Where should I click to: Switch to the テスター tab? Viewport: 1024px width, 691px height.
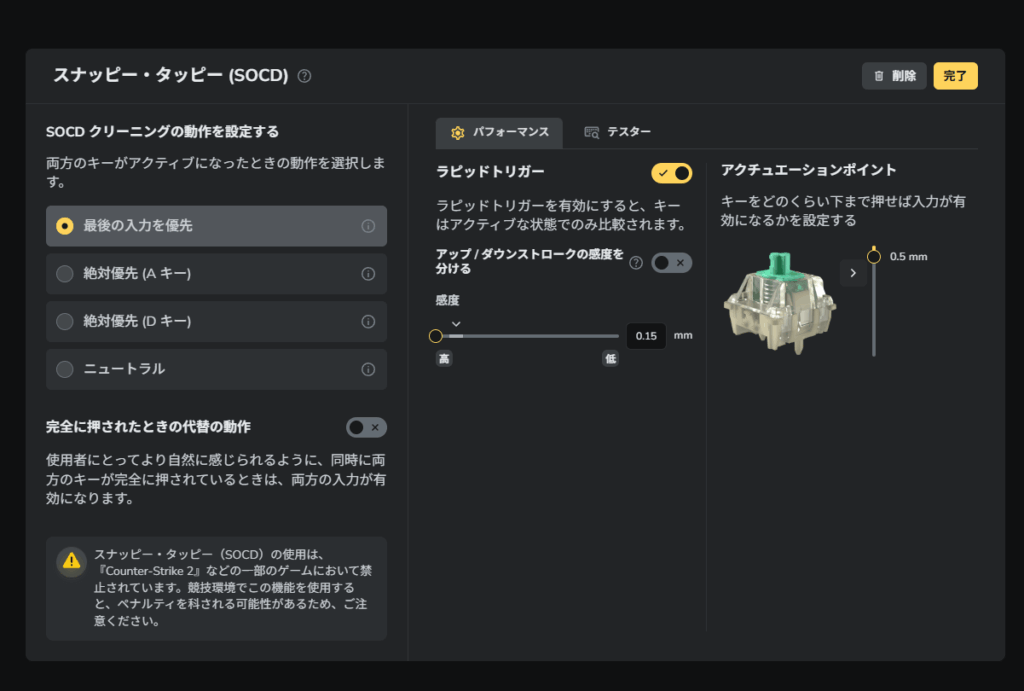click(x=618, y=132)
